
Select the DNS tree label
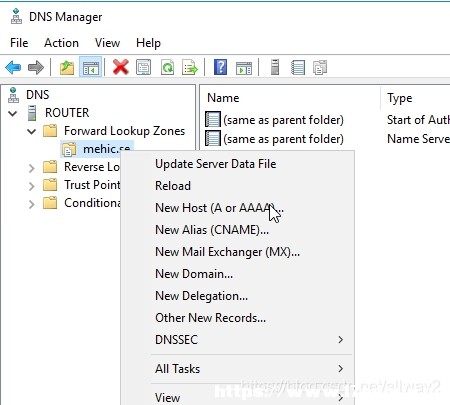tap(38, 95)
